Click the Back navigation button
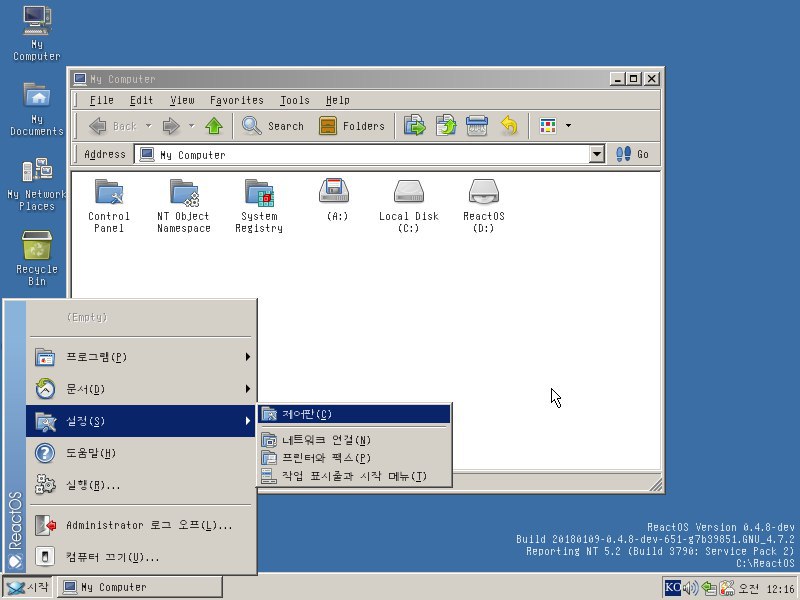 (112, 126)
